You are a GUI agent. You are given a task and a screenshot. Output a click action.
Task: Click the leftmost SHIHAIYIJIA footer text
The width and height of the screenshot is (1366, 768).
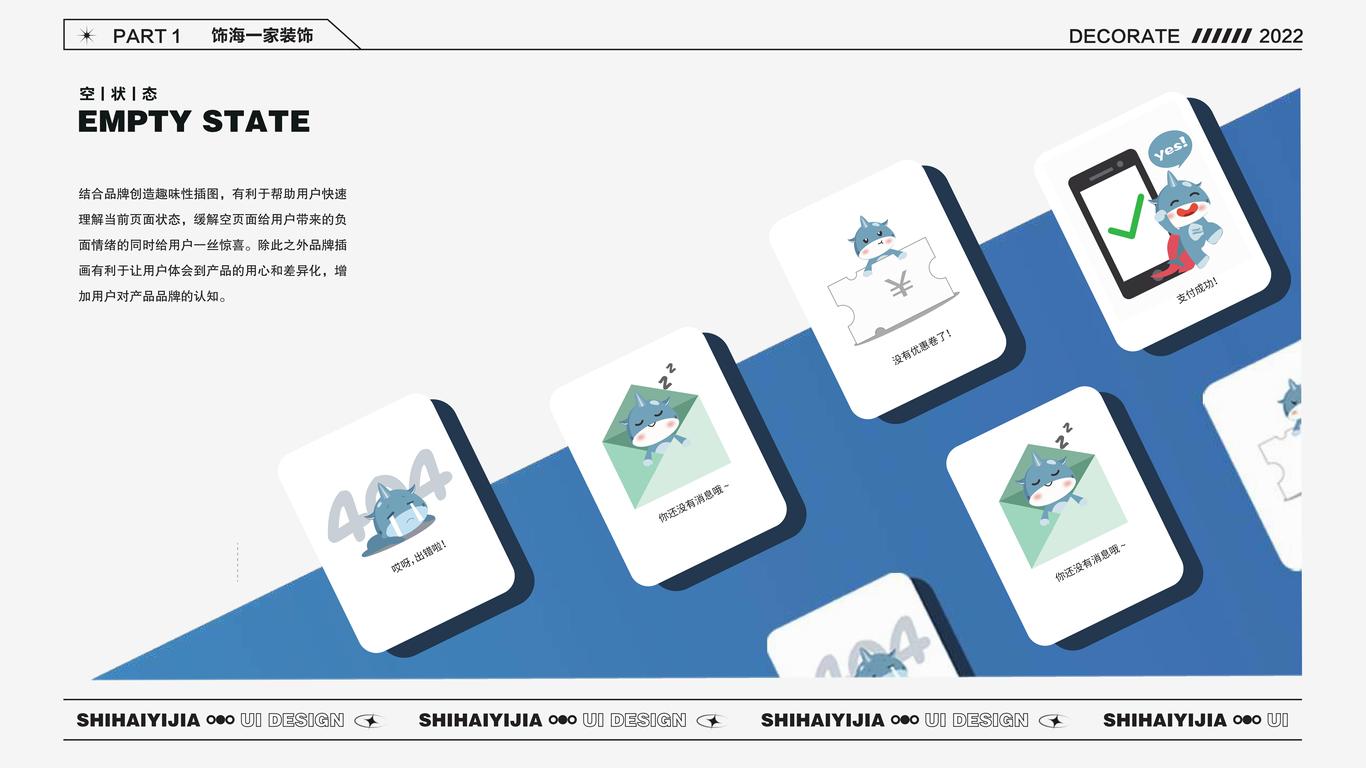coord(139,720)
